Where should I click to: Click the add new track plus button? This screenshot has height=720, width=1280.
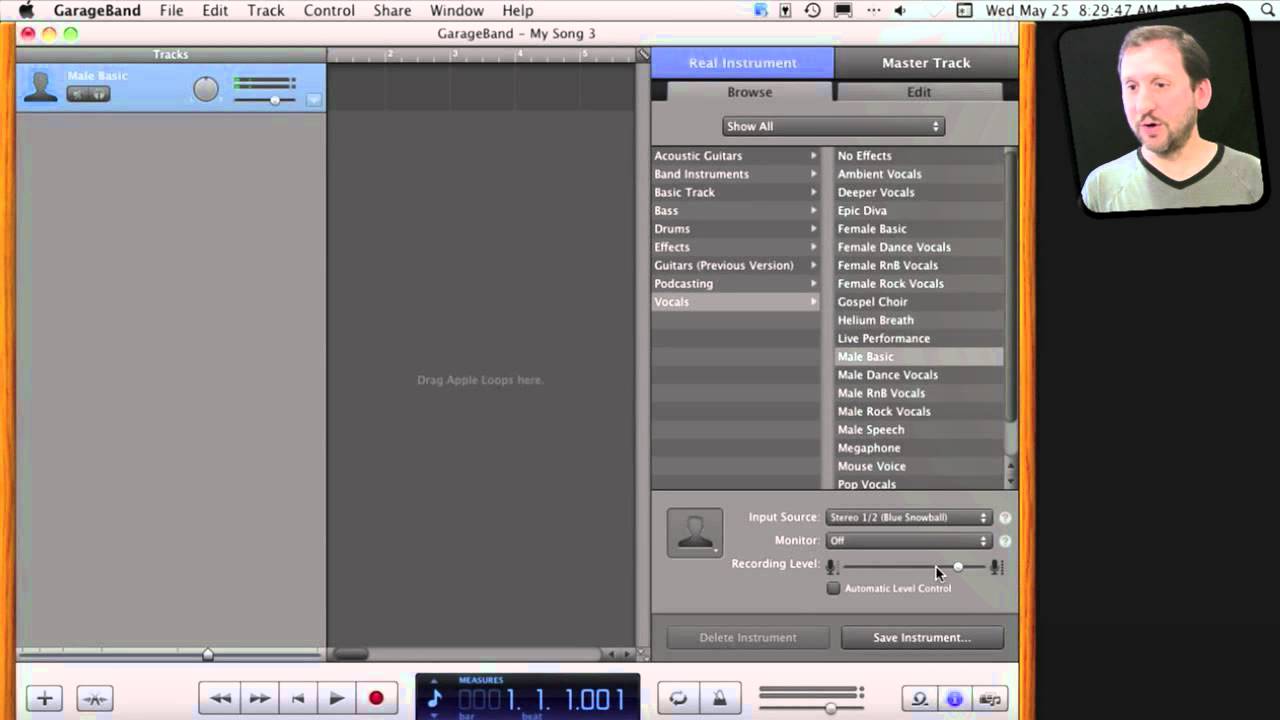point(44,698)
